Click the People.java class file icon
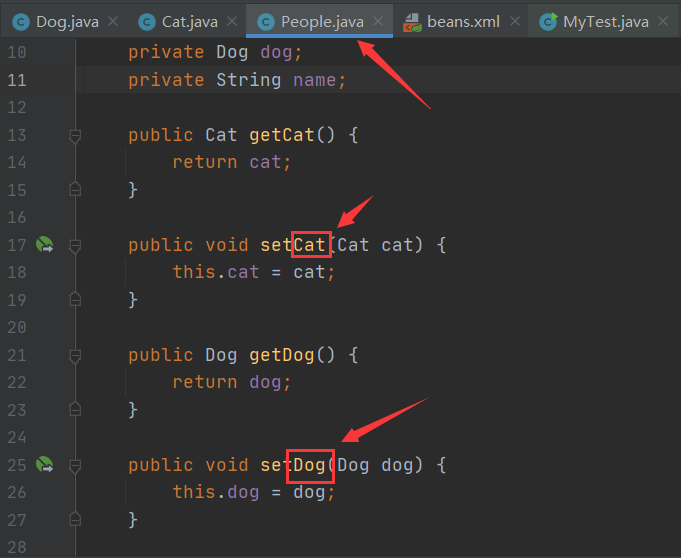Screen dimensions: 681x558 (x=266, y=22)
